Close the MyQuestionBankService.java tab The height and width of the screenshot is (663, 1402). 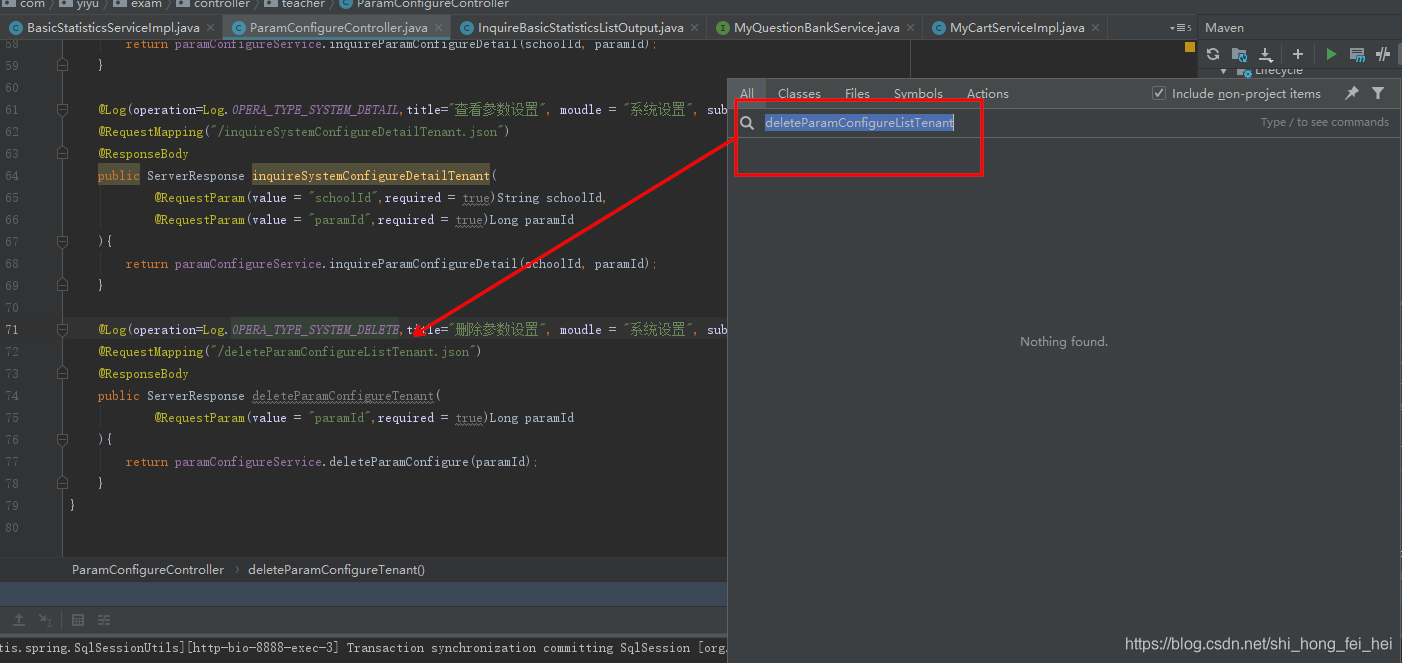[909, 28]
